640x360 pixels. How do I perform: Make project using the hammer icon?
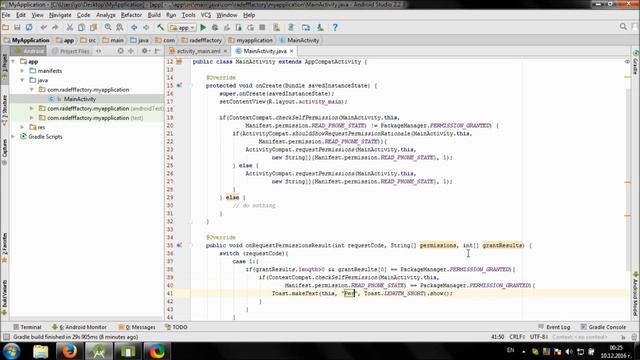pos(160,27)
